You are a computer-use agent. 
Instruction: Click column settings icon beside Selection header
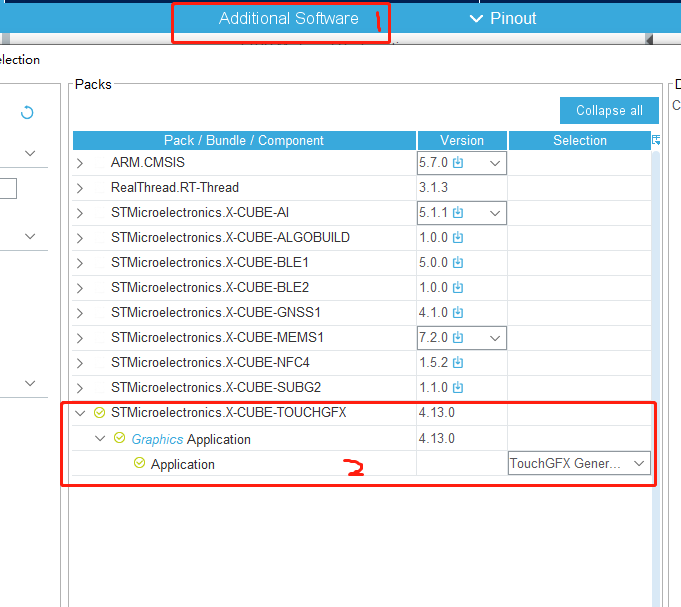[x=656, y=140]
